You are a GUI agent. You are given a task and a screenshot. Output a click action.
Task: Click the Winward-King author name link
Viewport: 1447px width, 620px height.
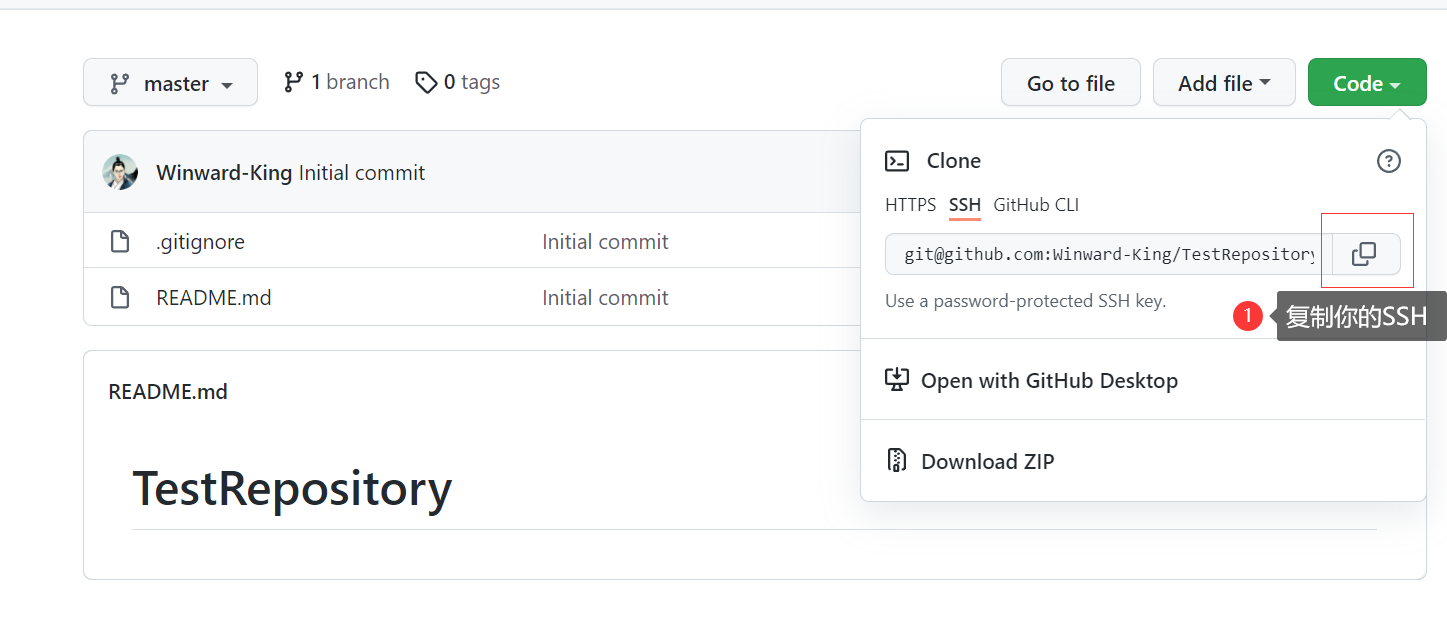click(x=224, y=173)
